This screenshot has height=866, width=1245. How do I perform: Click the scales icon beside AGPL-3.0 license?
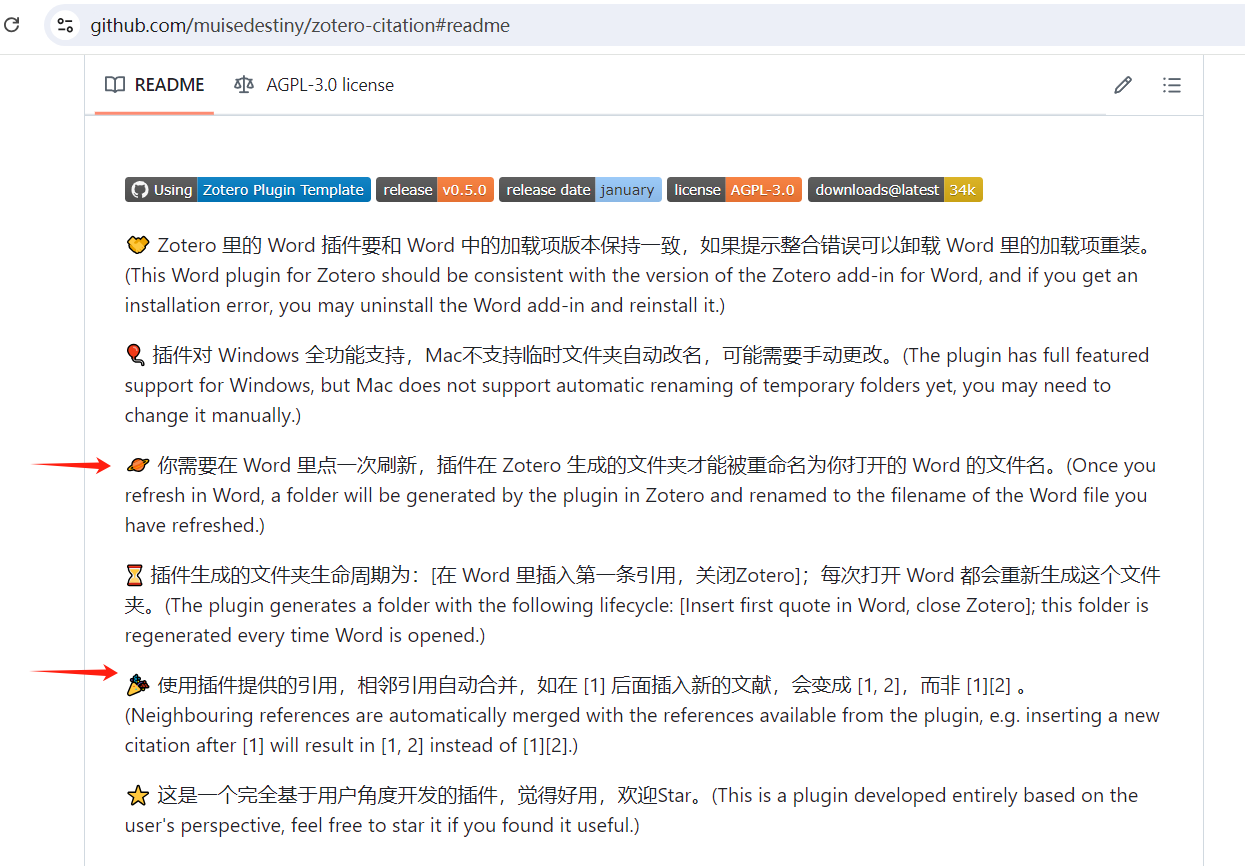tap(244, 85)
